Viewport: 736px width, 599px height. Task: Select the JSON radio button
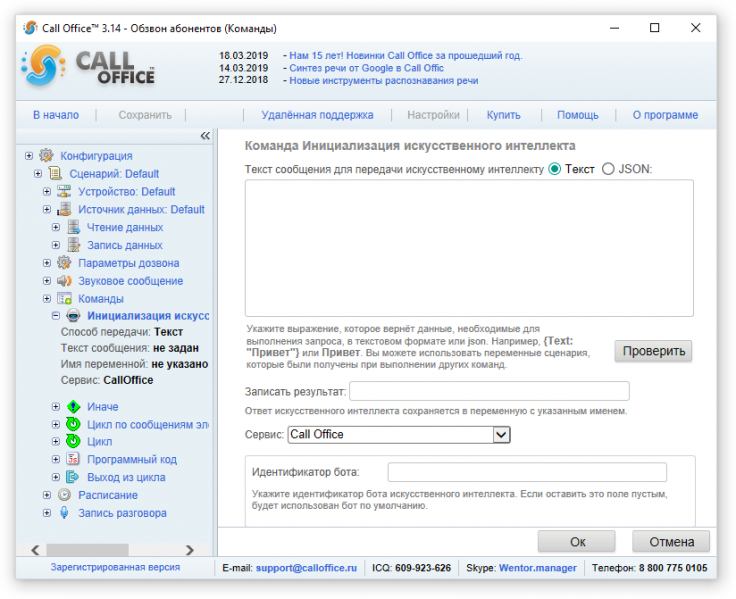(x=608, y=169)
